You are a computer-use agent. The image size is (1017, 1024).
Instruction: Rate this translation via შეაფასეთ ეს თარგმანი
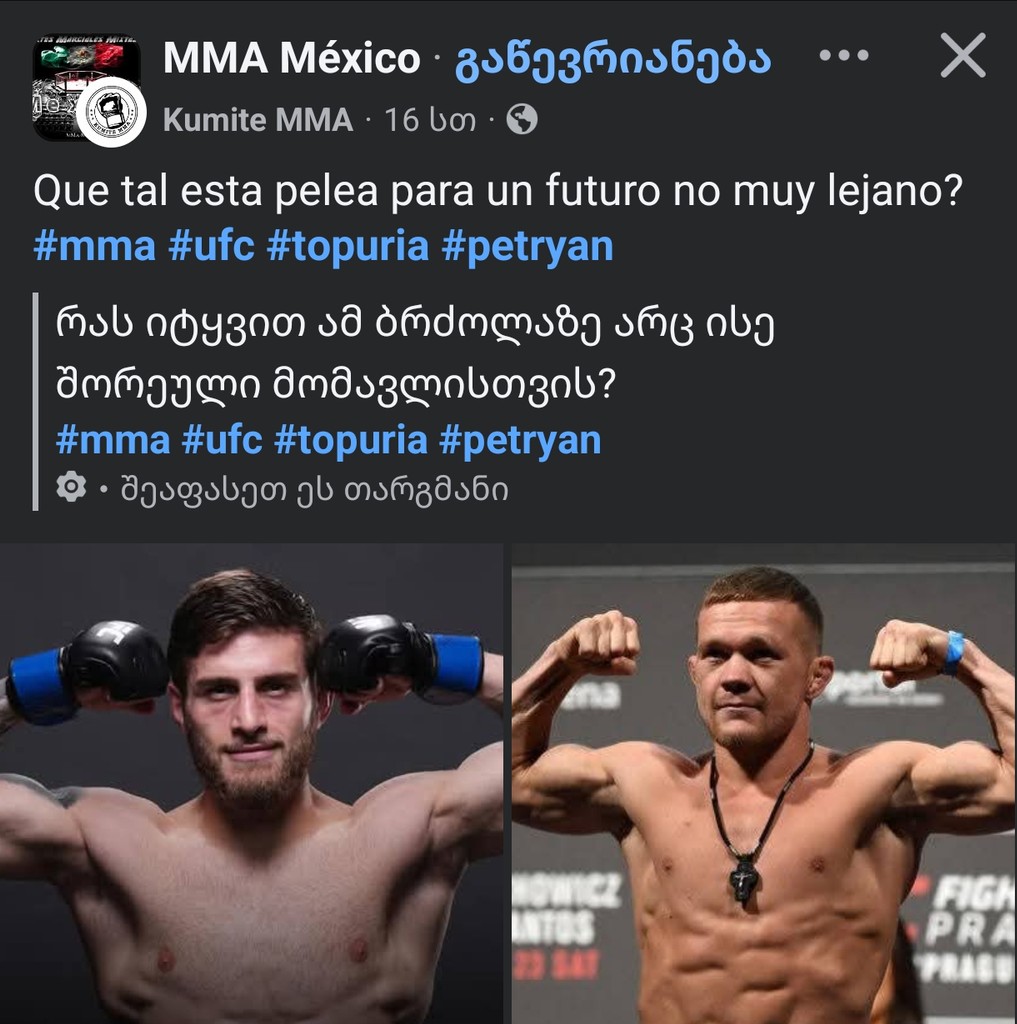pos(314,490)
